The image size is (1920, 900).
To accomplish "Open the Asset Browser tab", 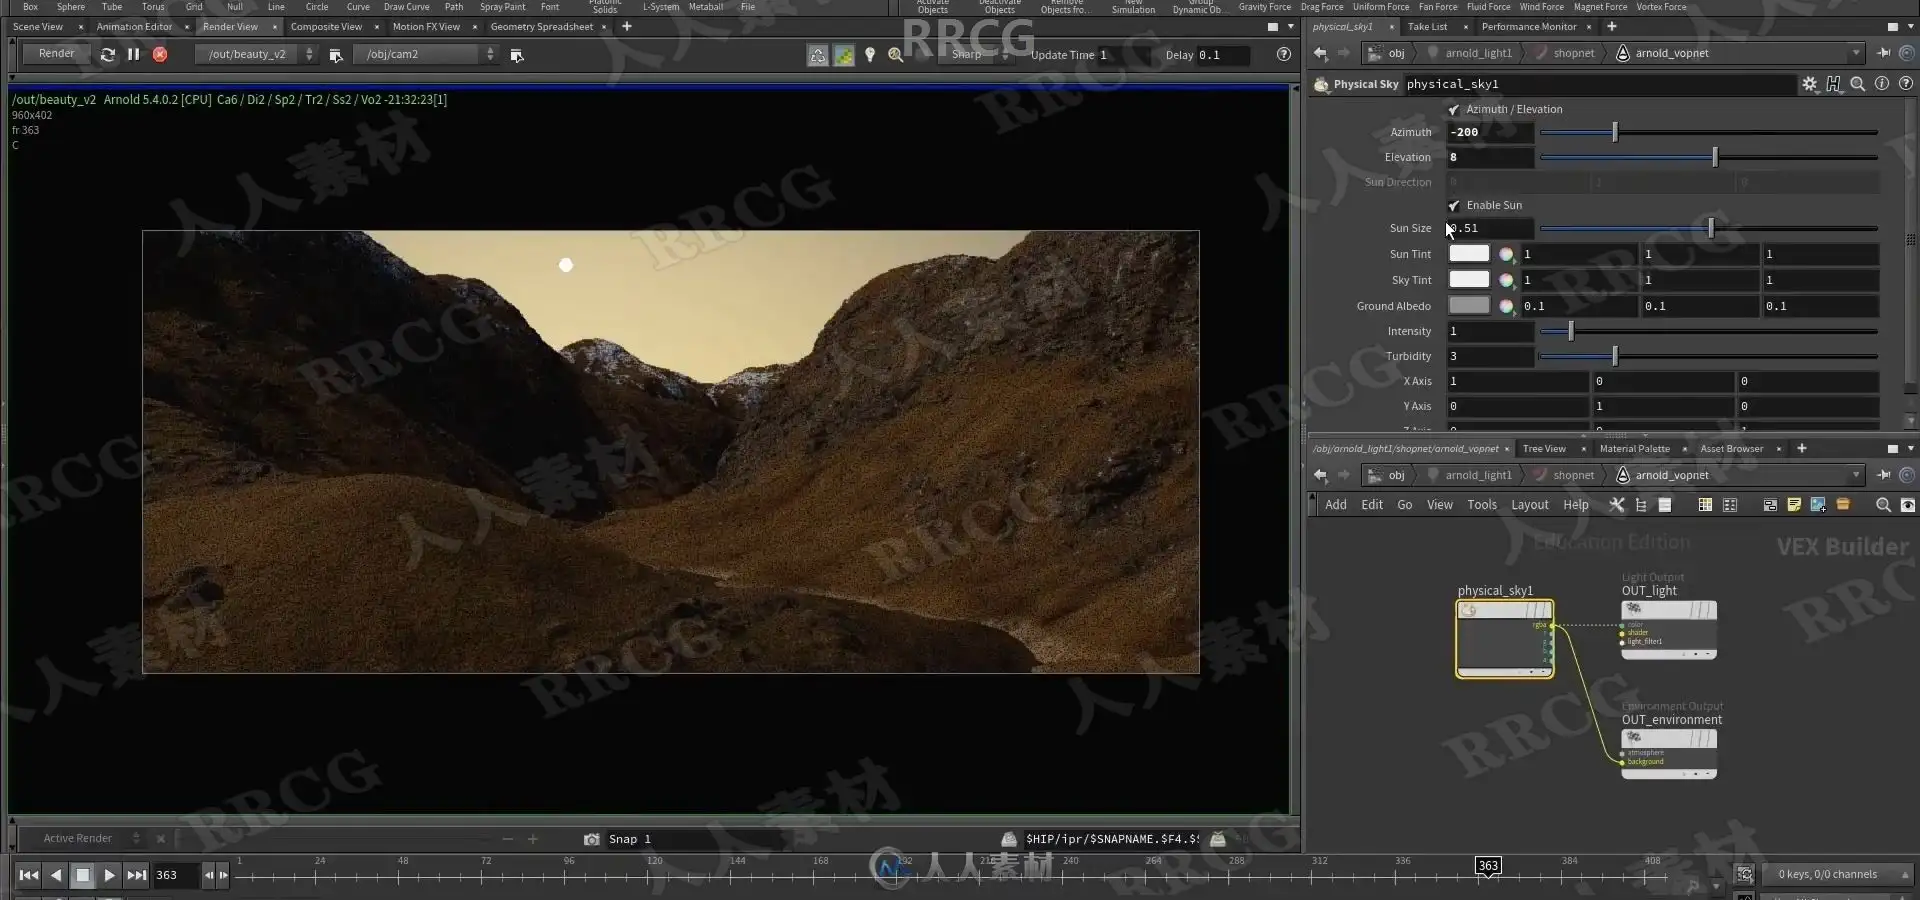I will (x=1731, y=449).
